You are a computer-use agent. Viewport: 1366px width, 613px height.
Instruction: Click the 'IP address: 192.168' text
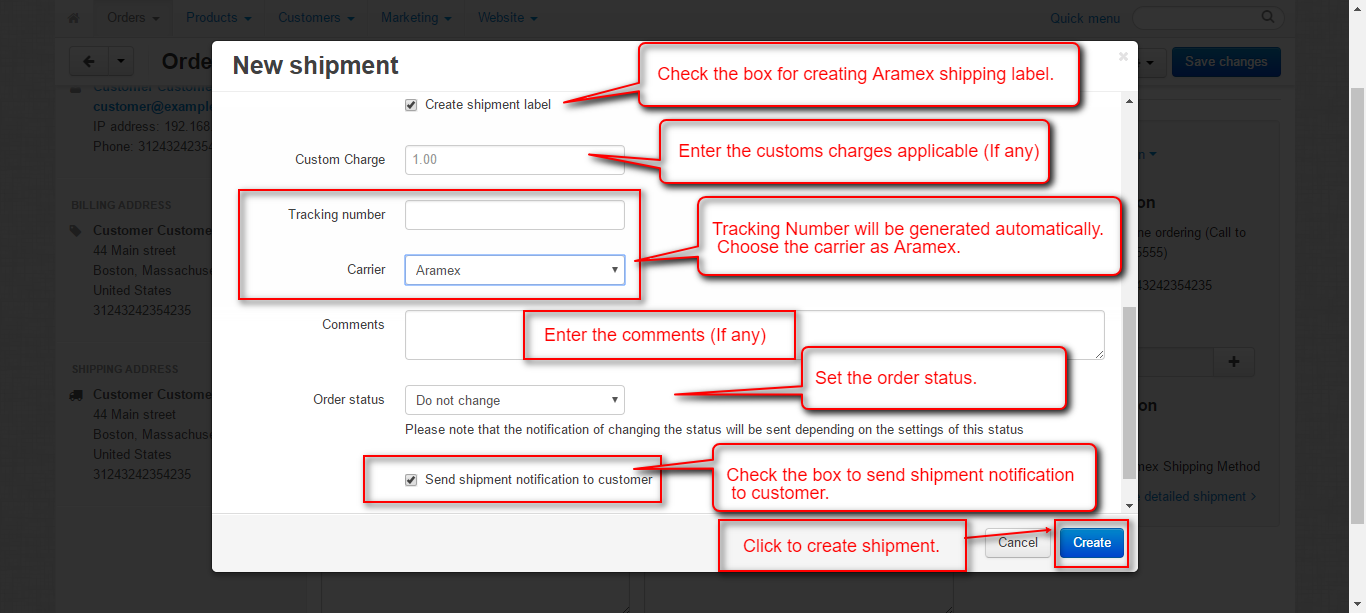152,127
